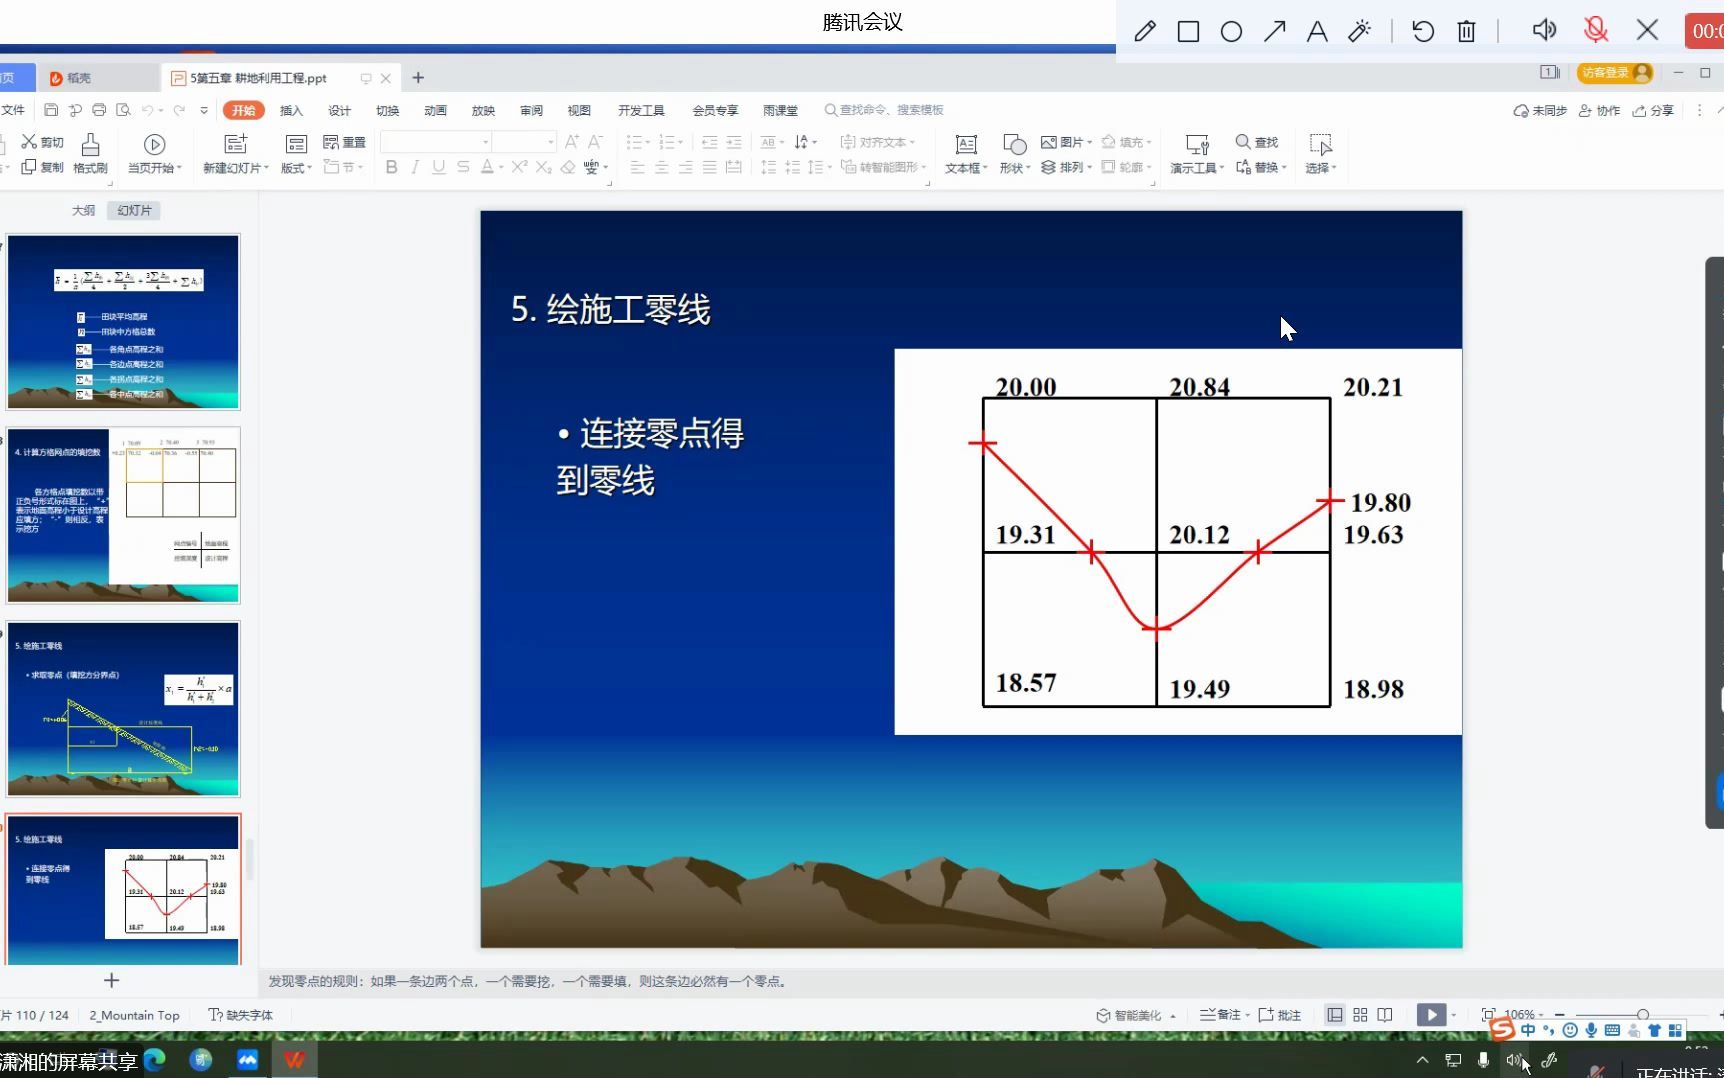The width and height of the screenshot is (1724, 1078).
Task: Select the circle annotation tool
Action: coord(1231,31)
